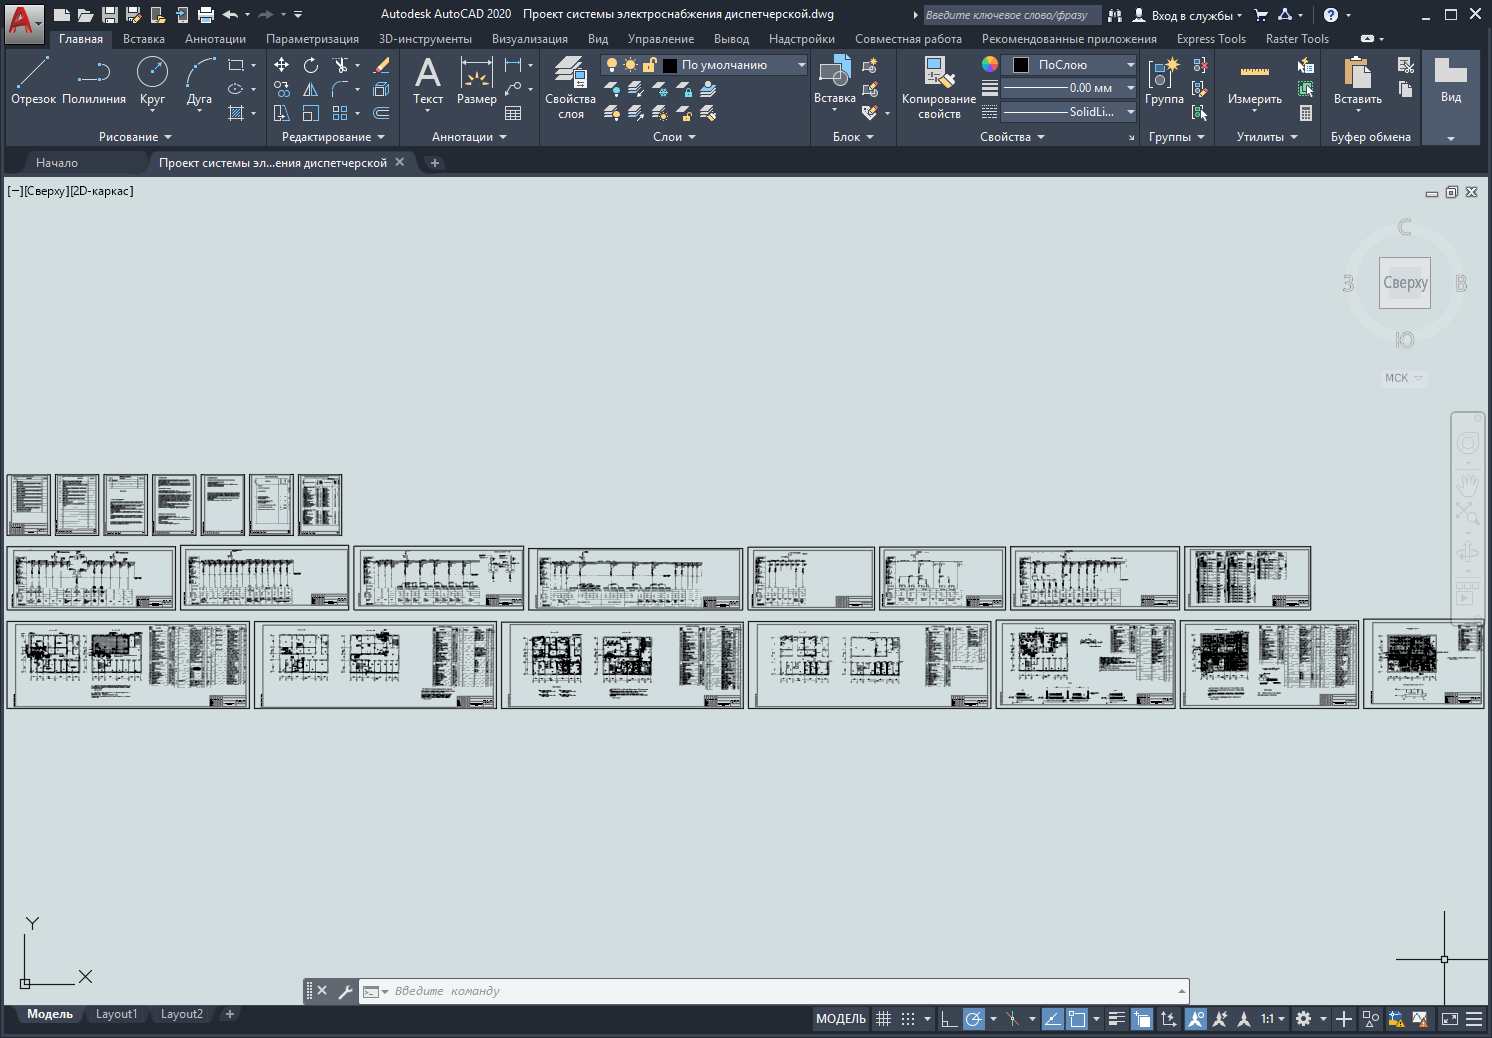Activate the Move tool
1492x1038 pixels.
282,65
